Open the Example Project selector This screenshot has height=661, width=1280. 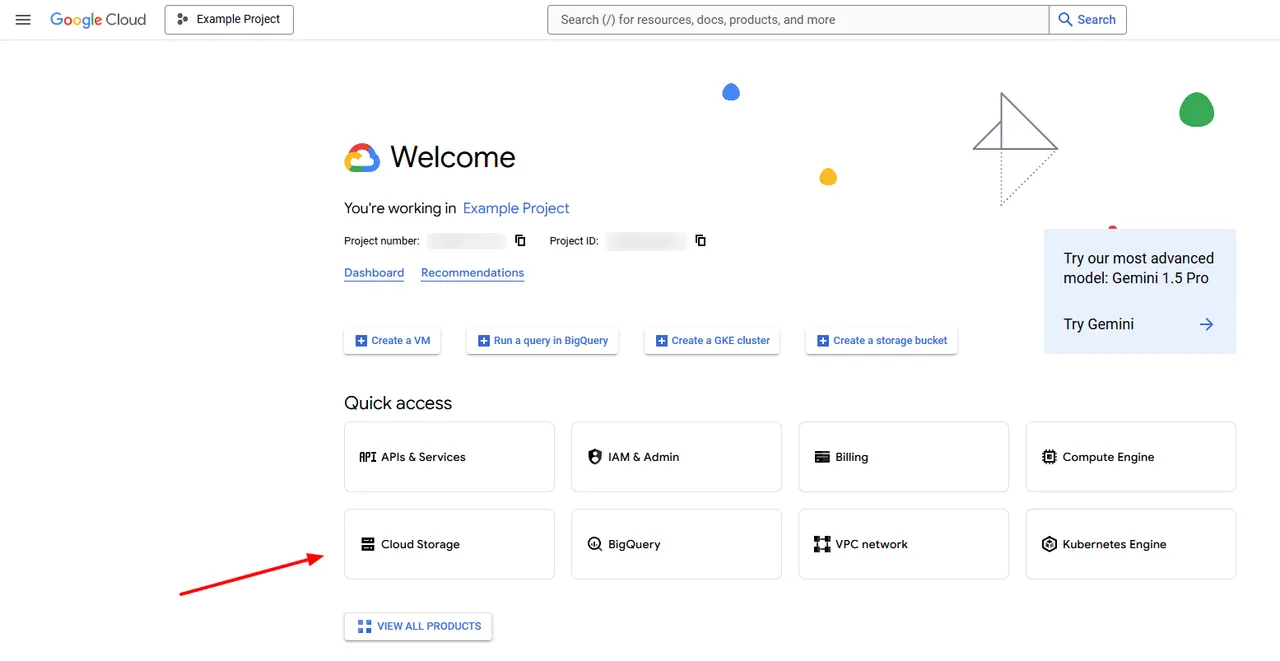pyautogui.click(x=229, y=19)
